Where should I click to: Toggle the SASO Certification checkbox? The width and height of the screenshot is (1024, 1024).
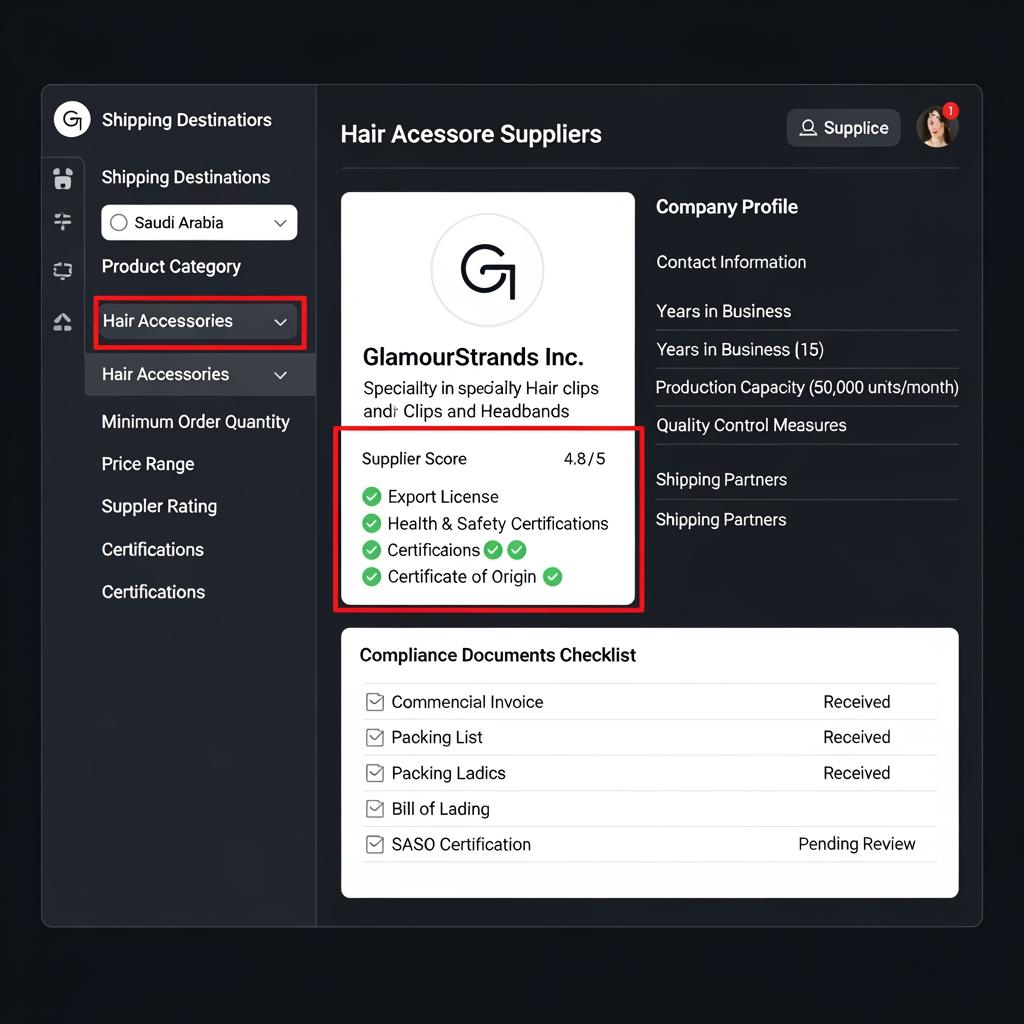(375, 845)
